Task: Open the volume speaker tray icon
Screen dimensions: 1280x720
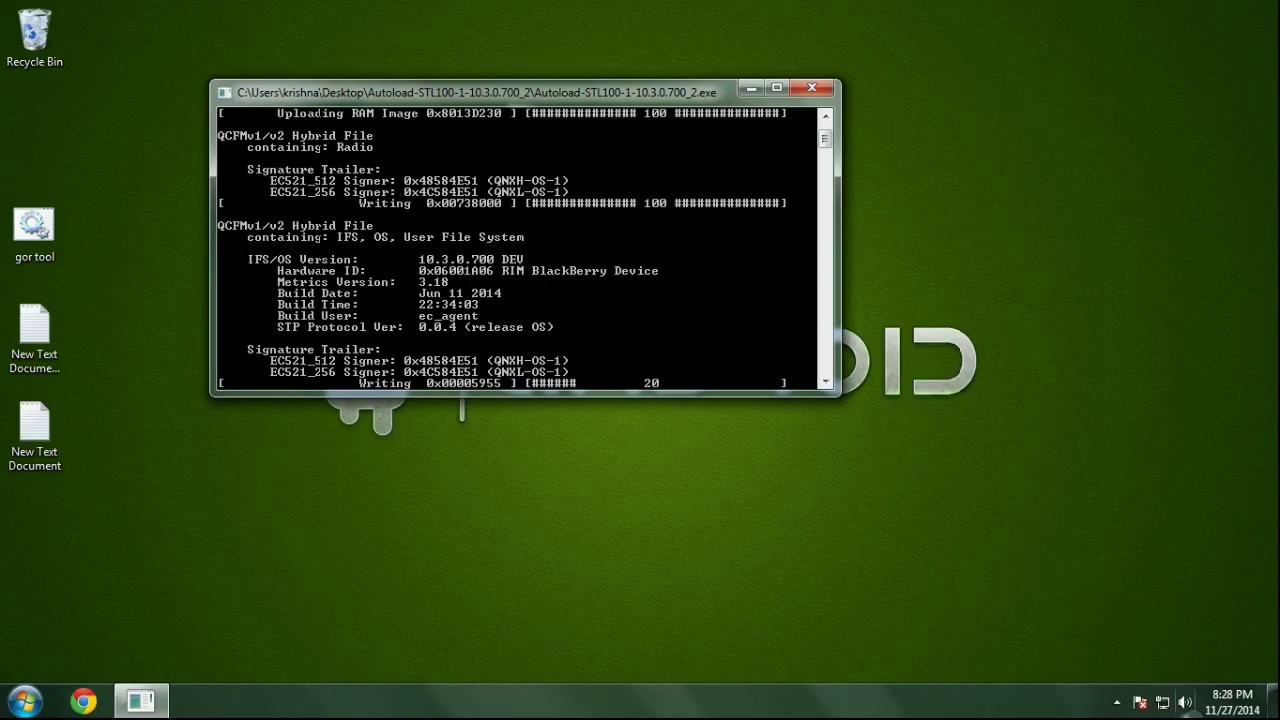Action: click(1185, 702)
